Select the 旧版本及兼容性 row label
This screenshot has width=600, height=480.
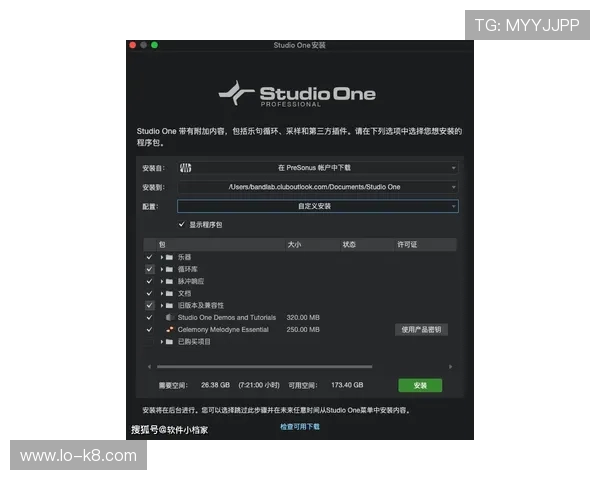click(x=201, y=305)
